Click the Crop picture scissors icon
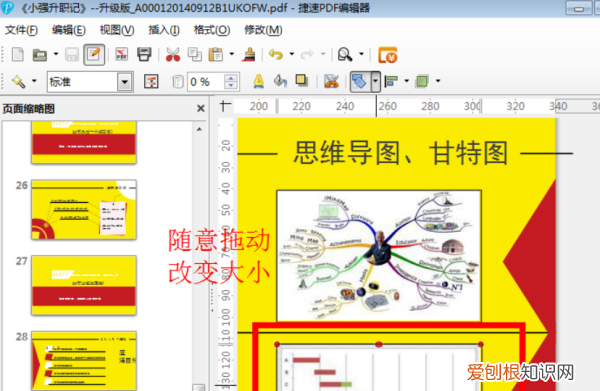This screenshot has width=600, height=391. (331, 81)
